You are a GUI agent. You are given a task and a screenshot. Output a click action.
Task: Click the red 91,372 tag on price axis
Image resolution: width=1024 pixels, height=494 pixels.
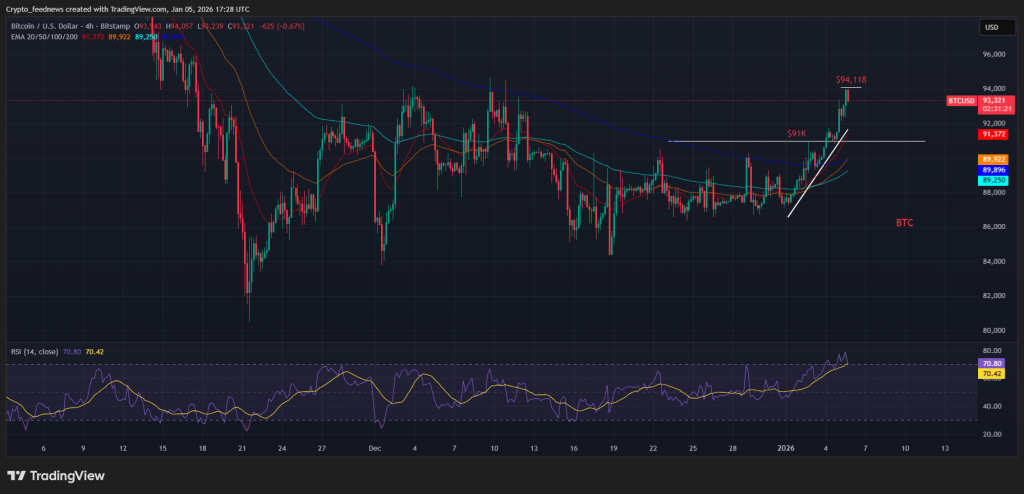(x=993, y=134)
